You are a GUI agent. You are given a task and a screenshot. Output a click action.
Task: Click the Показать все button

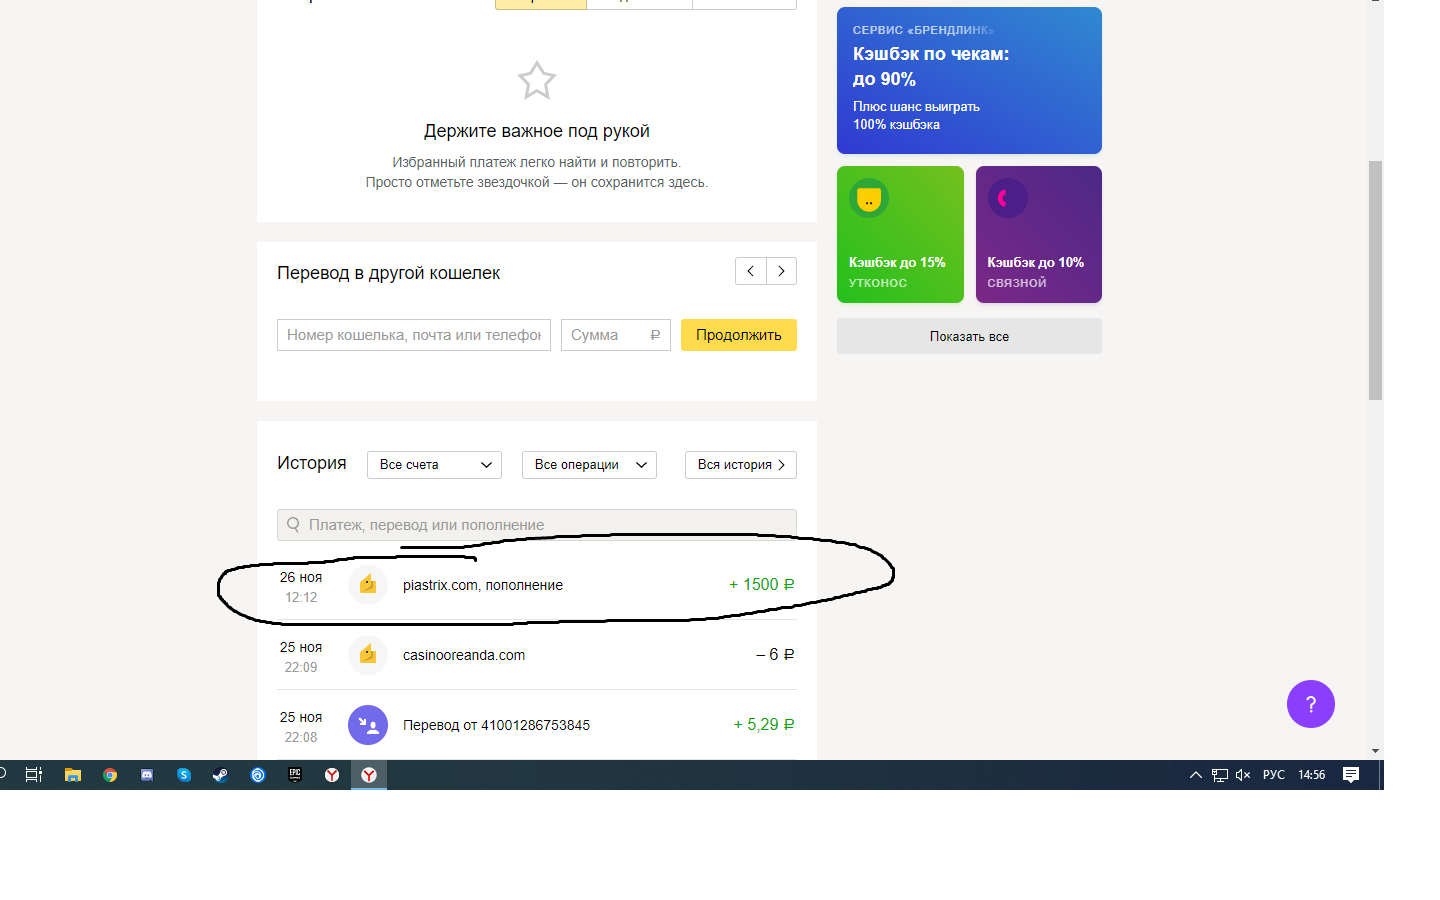969,336
